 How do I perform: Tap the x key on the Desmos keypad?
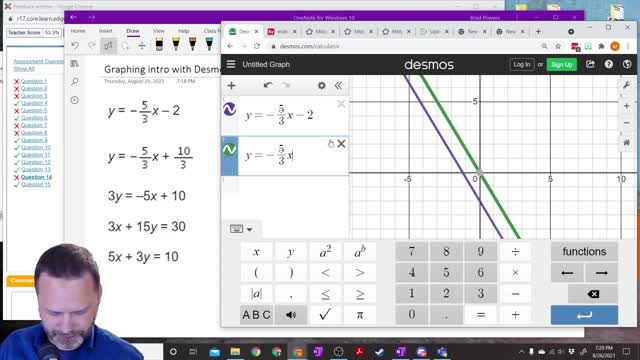256,252
